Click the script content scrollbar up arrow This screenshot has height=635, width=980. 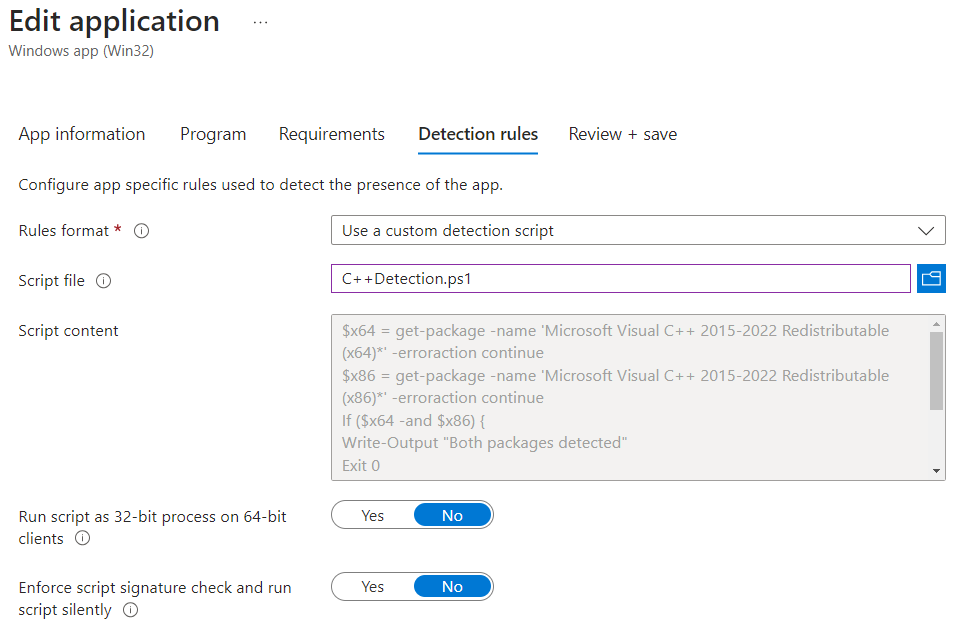click(x=937, y=324)
